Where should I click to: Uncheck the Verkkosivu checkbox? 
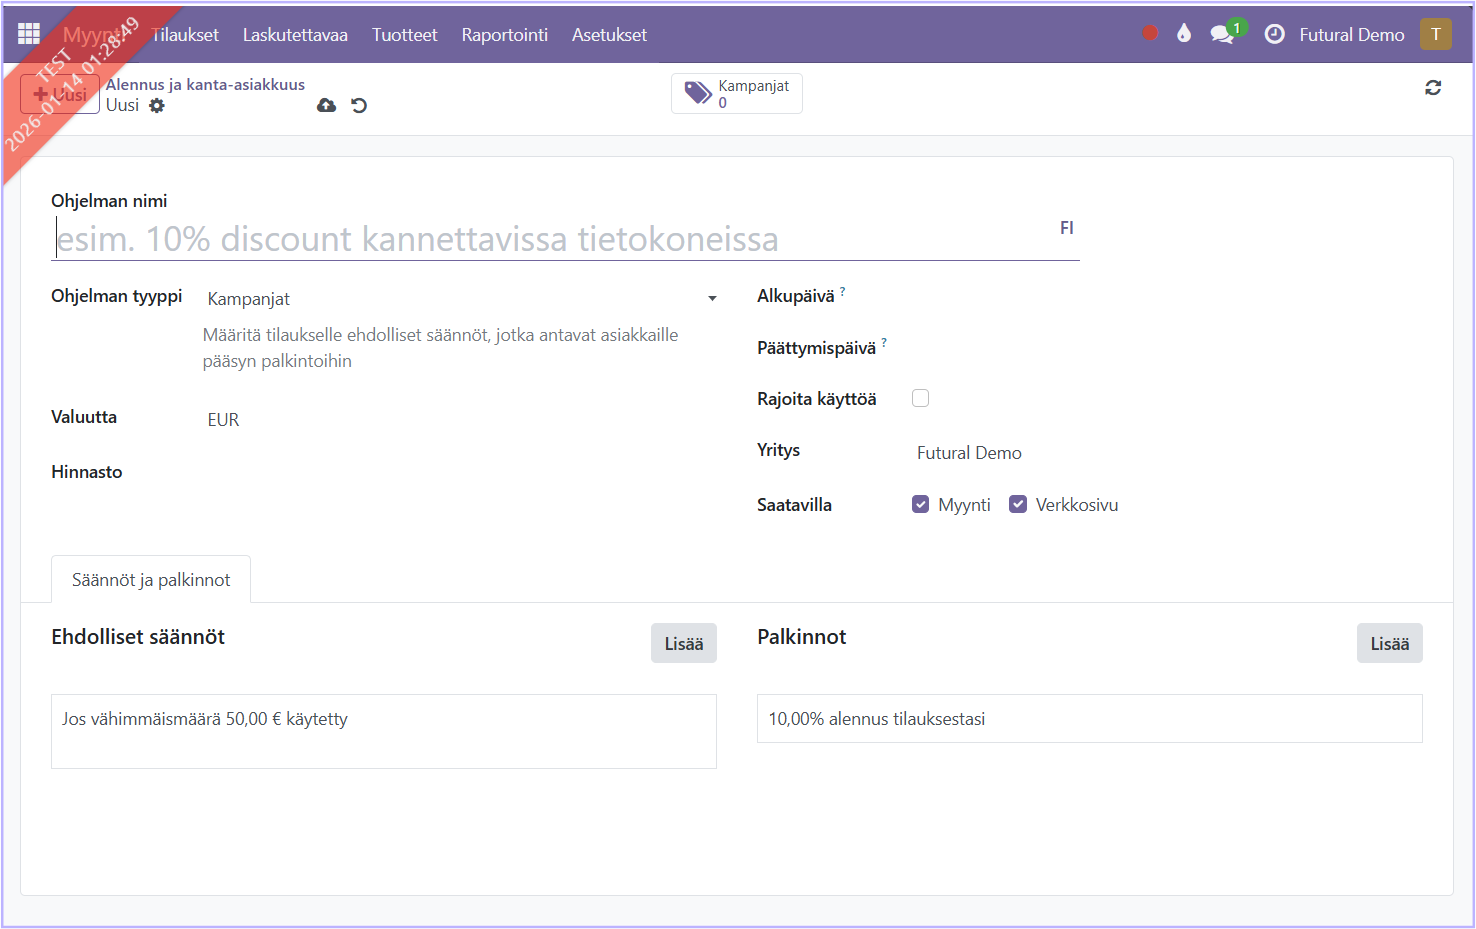pyautogui.click(x=1018, y=504)
